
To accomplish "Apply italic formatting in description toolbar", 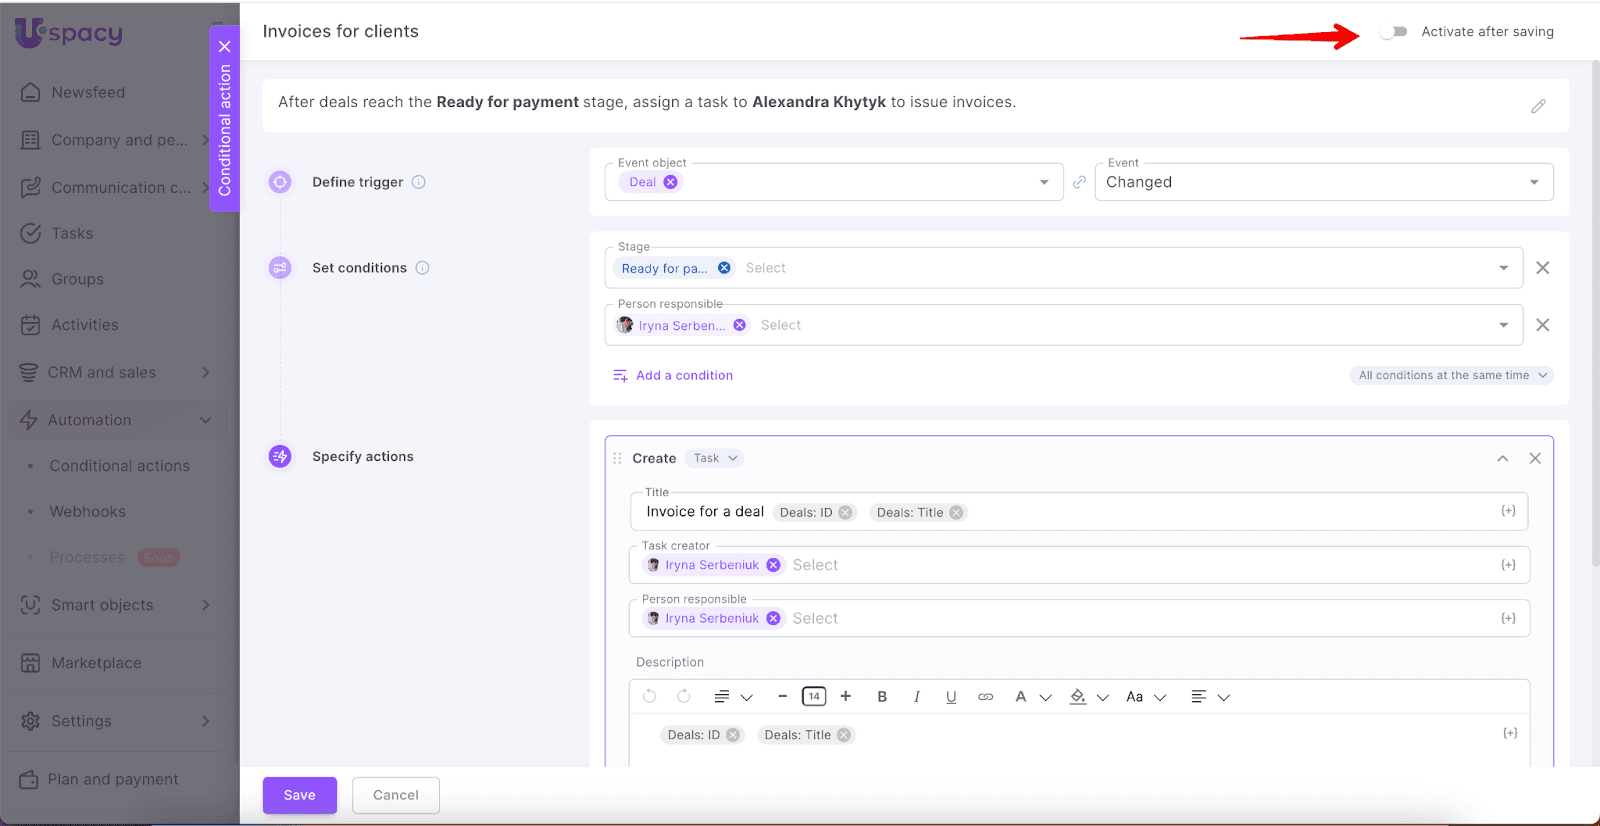I will pos(916,697).
